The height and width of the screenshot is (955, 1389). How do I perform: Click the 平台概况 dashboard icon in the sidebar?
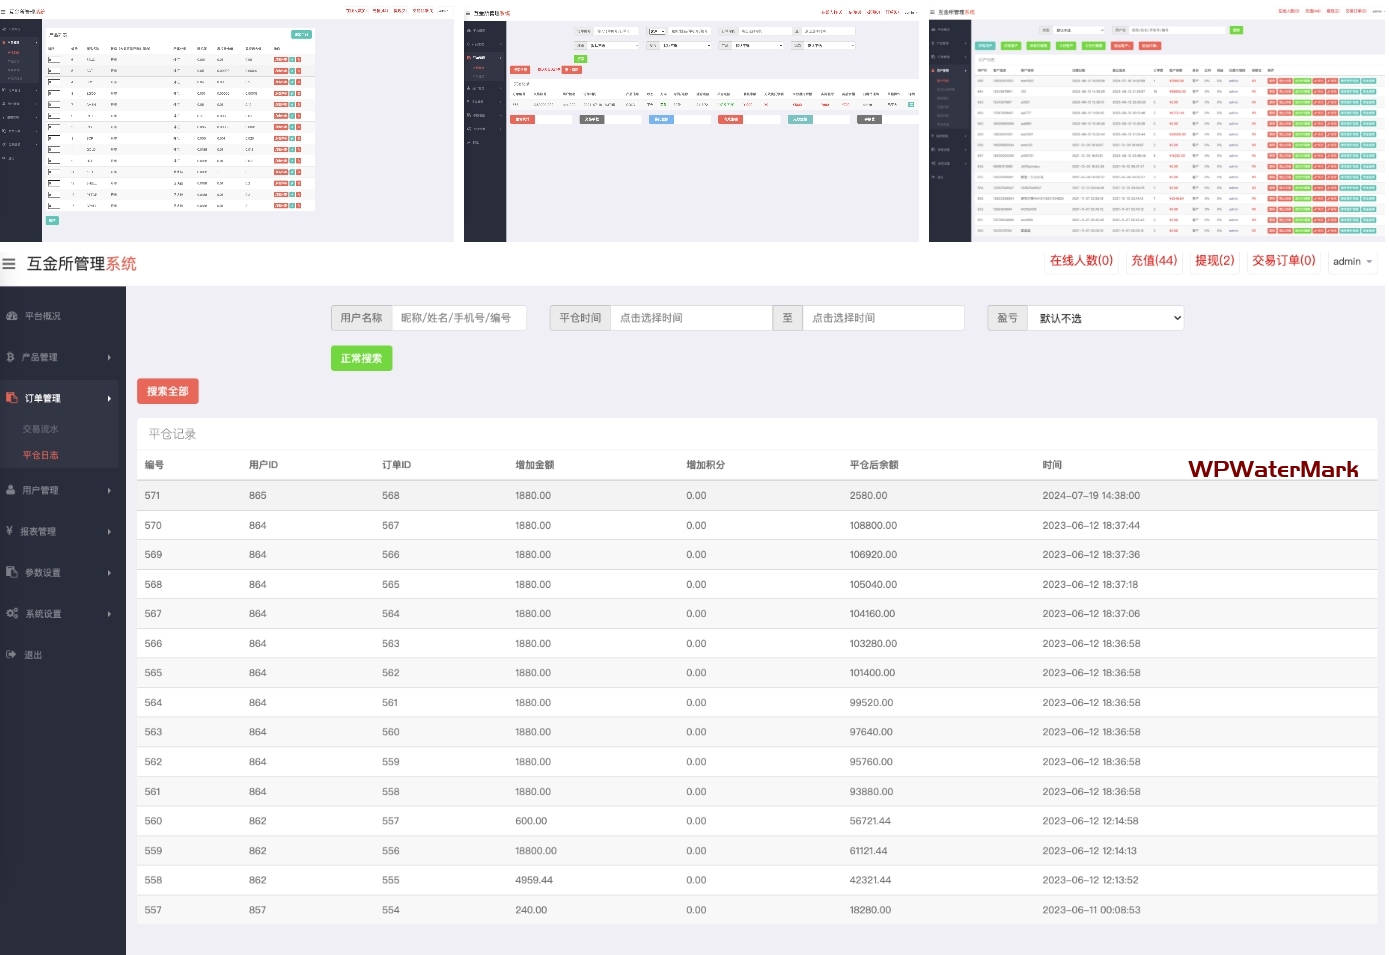pyautogui.click(x=12, y=316)
